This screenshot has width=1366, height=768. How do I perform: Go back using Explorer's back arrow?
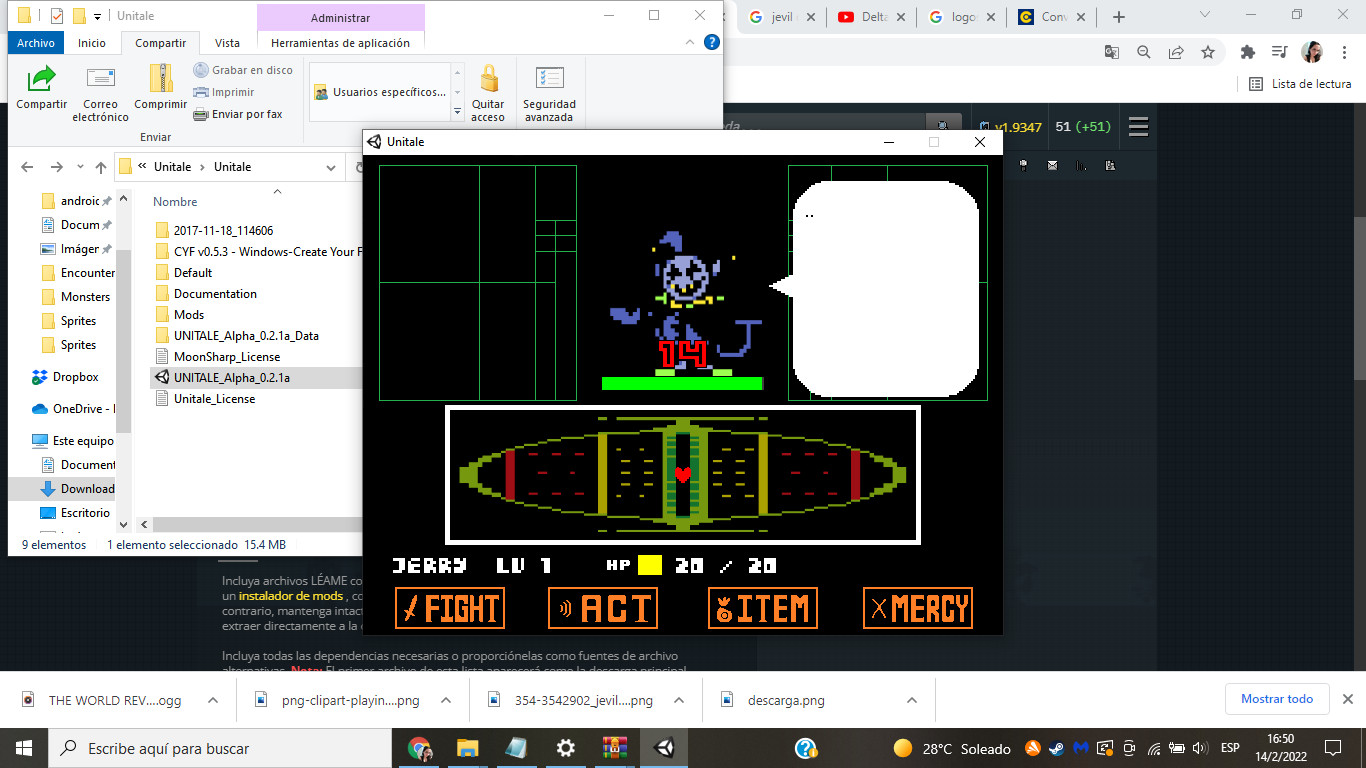[27, 167]
